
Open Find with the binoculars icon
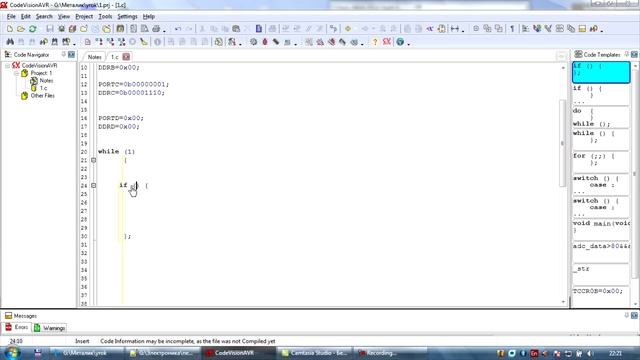pos(10,42)
